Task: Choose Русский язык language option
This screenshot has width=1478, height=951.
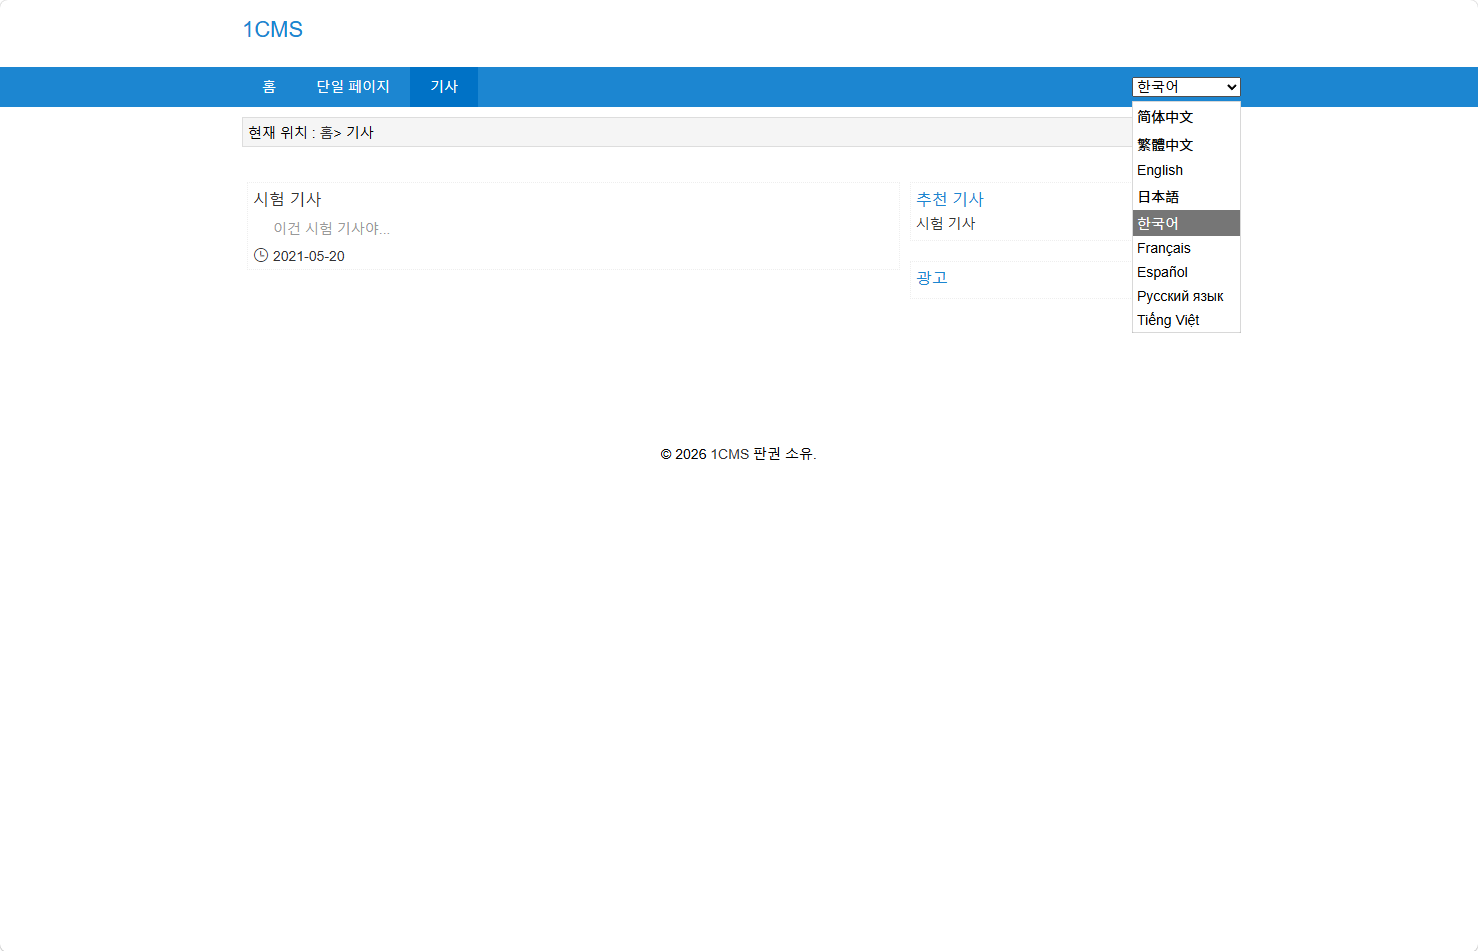Action: tap(1180, 296)
